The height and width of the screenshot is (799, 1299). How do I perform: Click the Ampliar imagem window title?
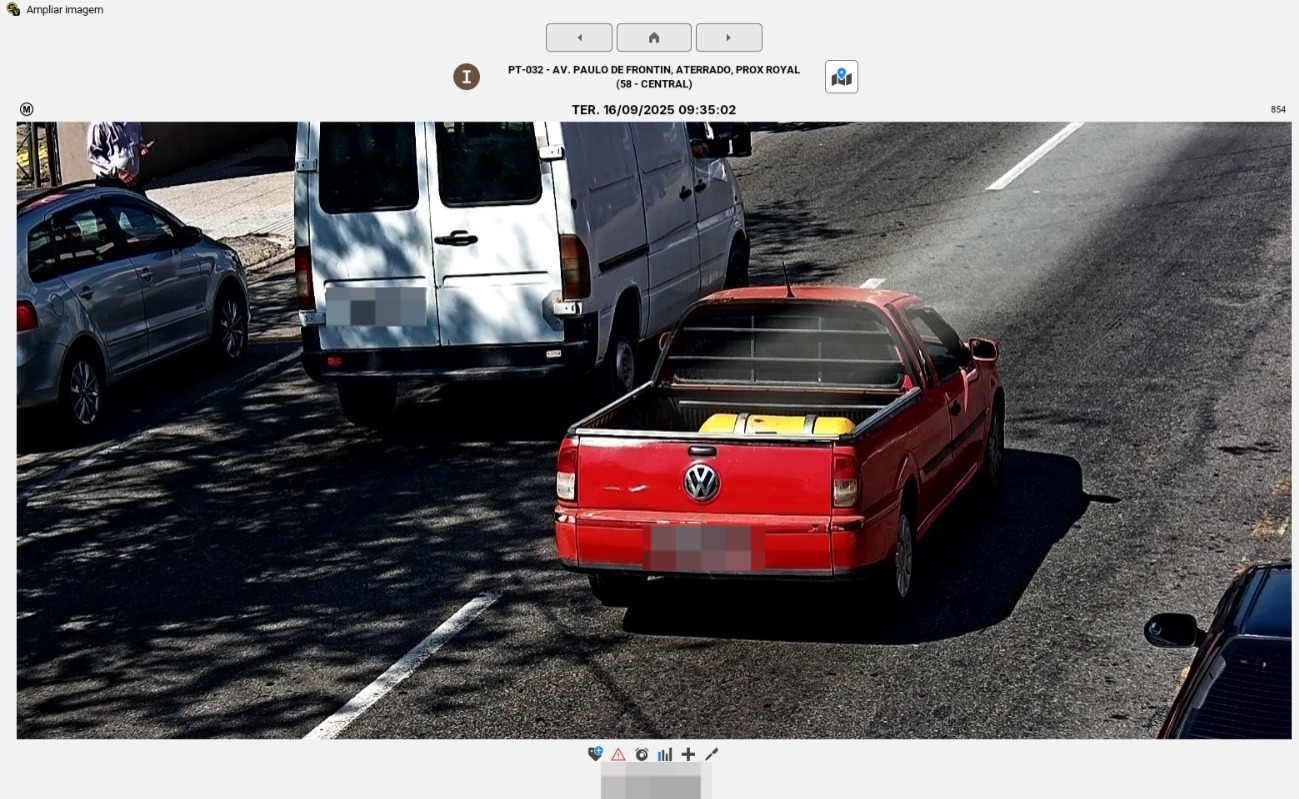pos(65,10)
